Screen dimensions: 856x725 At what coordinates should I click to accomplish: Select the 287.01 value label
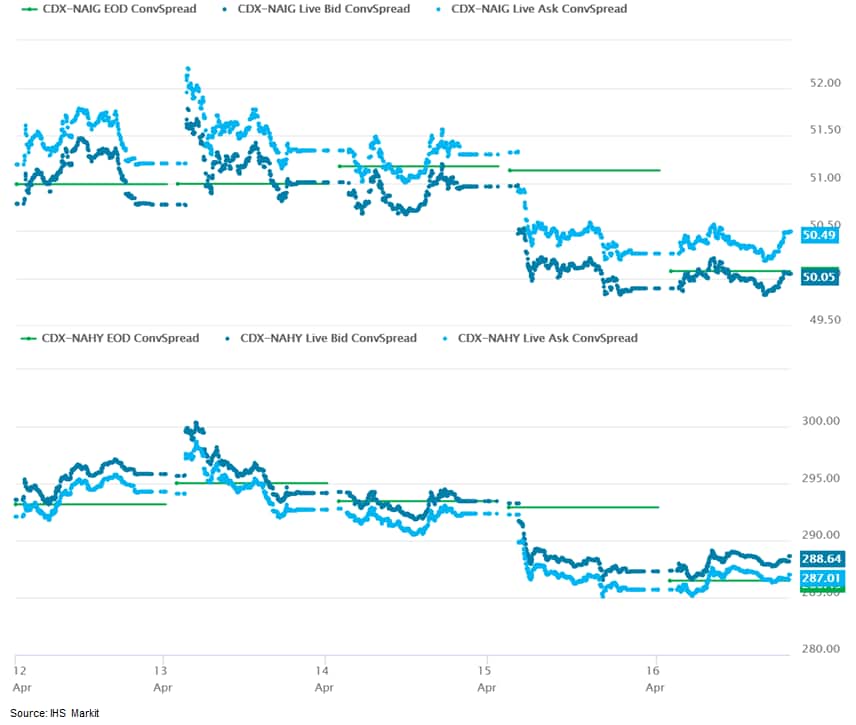coord(824,578)
